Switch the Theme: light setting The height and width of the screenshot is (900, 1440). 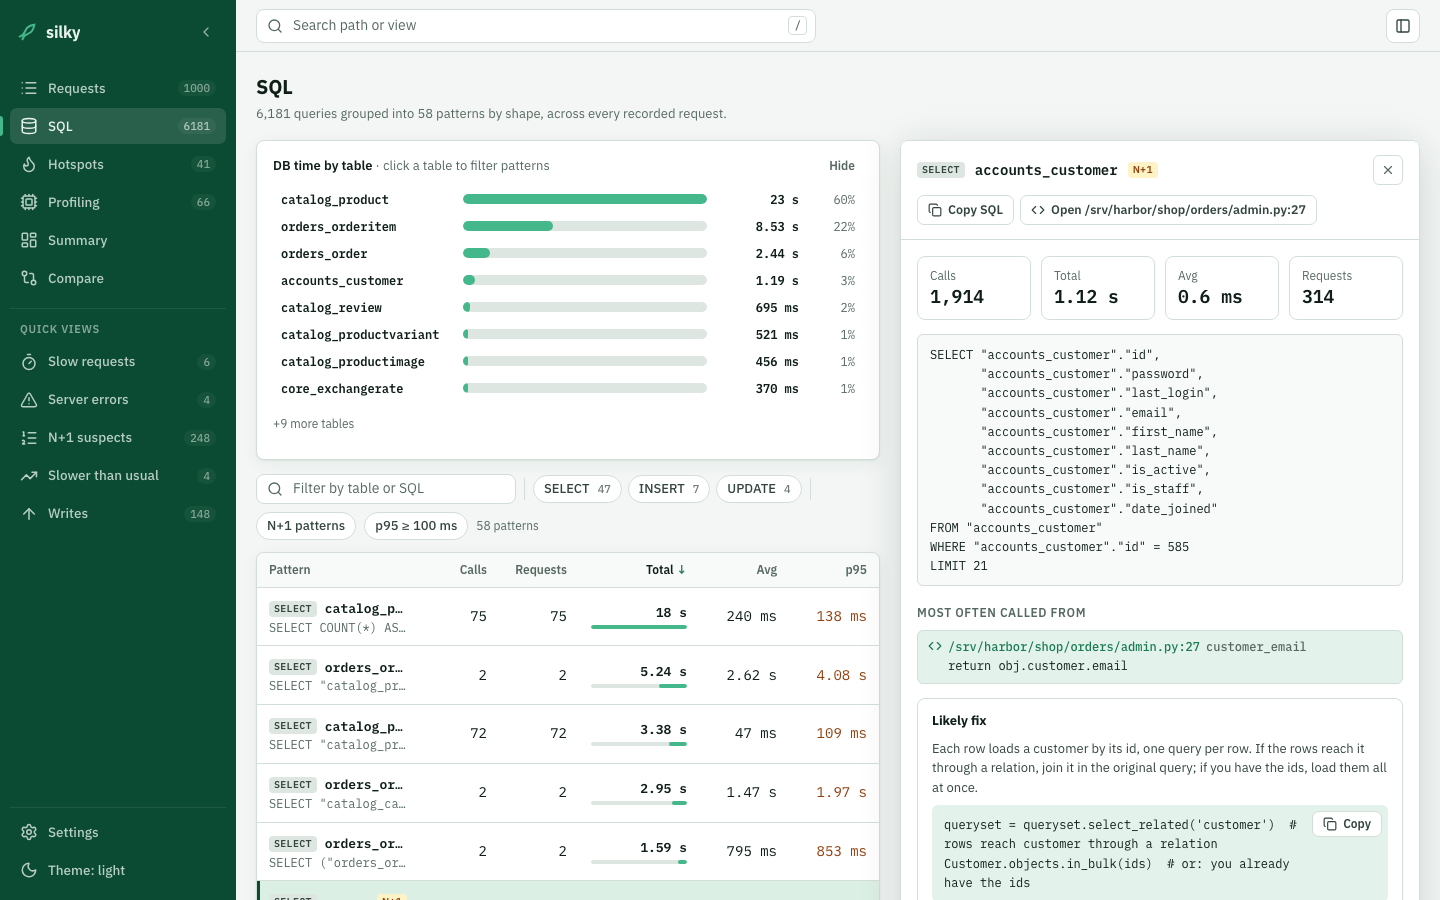click(x=118, y=870)
